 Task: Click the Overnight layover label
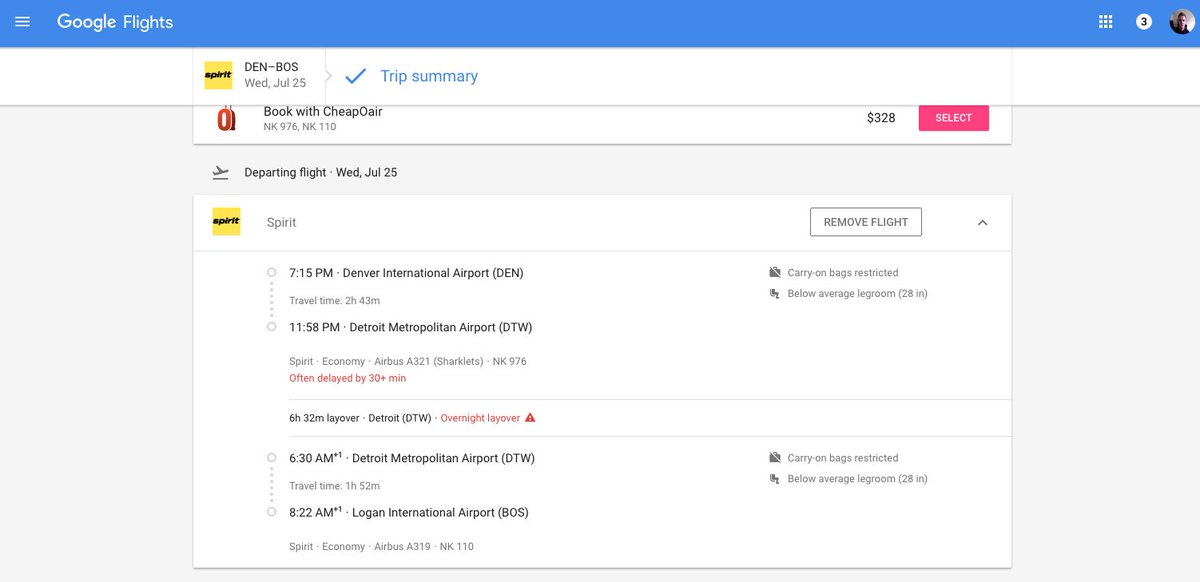[x=480, y=418]
